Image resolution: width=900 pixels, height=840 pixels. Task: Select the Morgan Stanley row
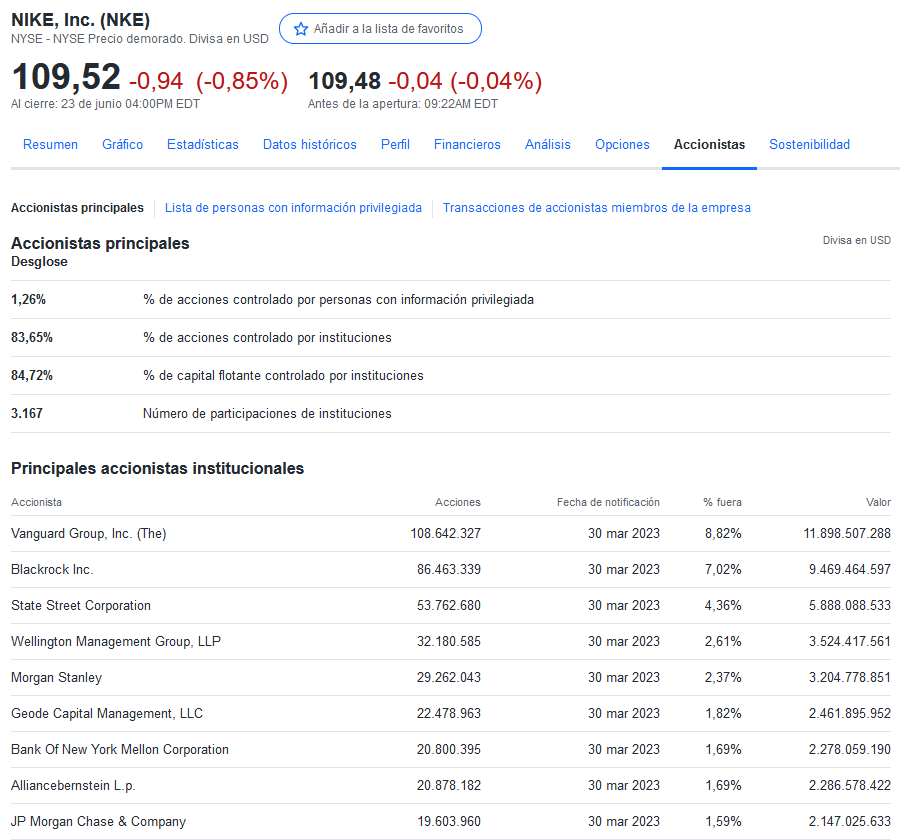tap(451, 678)
